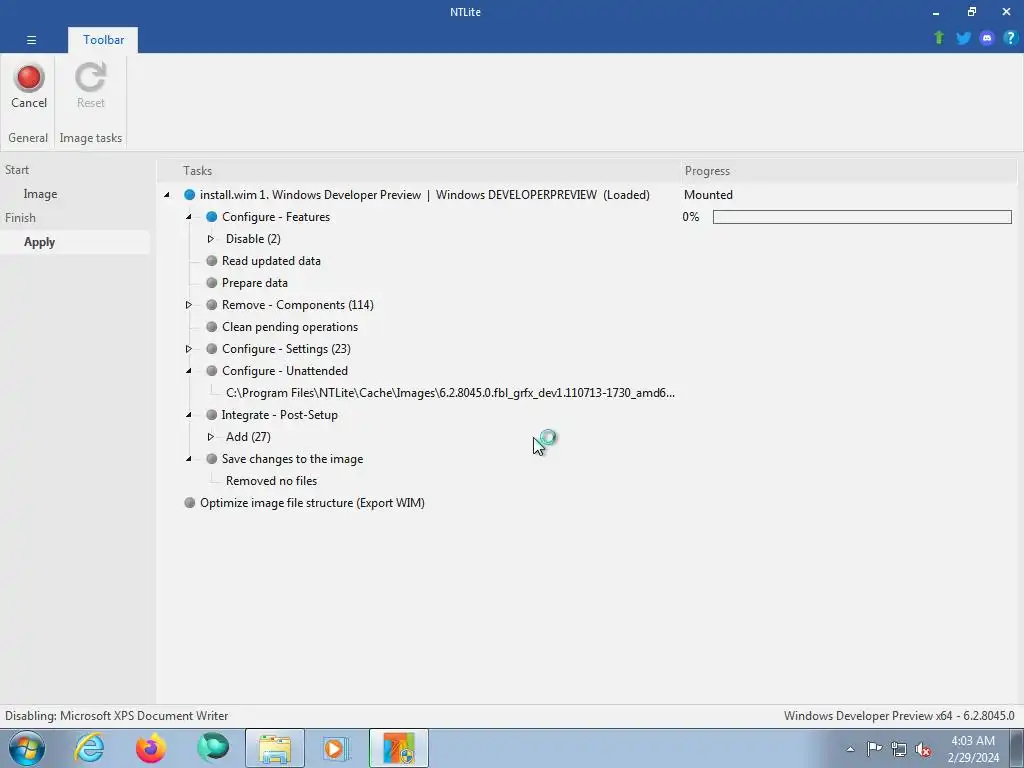Screen dimensions: 1024x768
Task: Select Optimize image file structure row
Action: click(x=312, y=503)
